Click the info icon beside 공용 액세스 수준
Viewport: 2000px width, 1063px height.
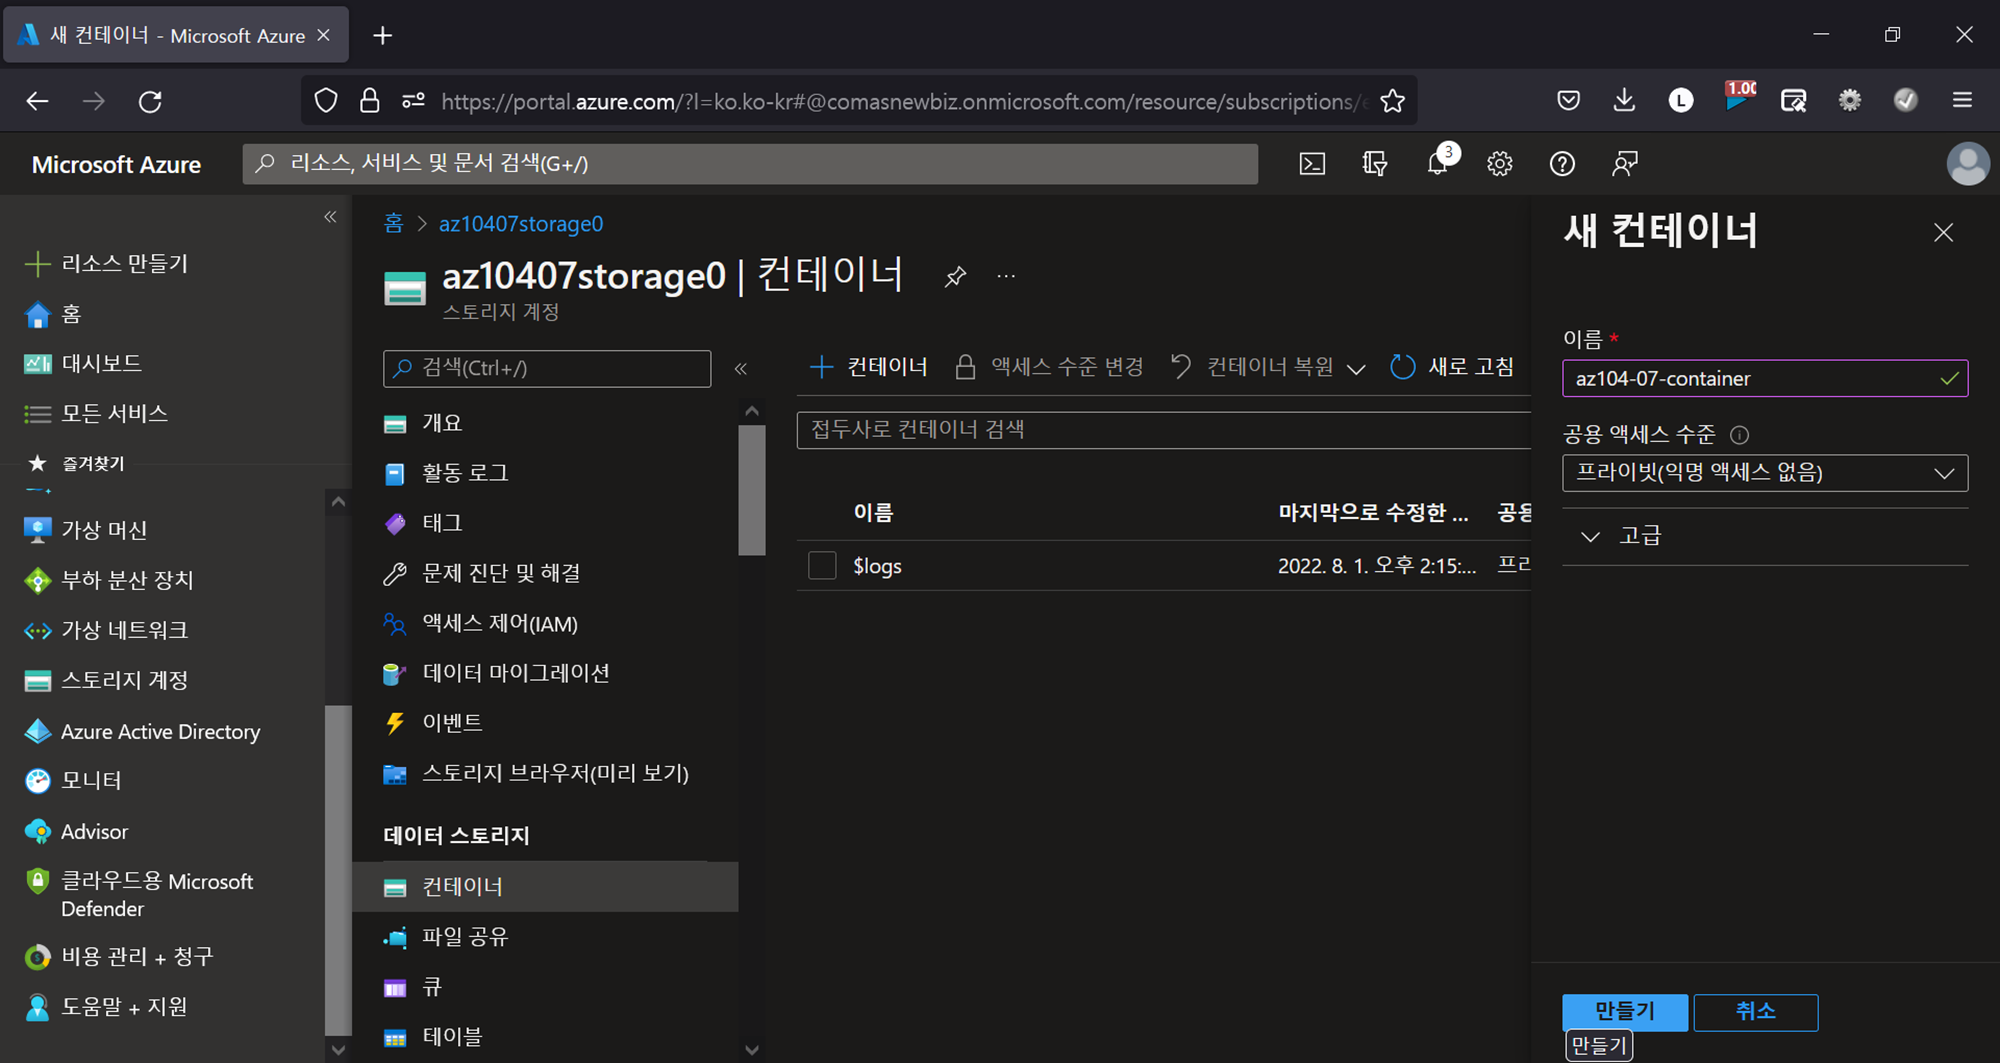point(1739,435)
